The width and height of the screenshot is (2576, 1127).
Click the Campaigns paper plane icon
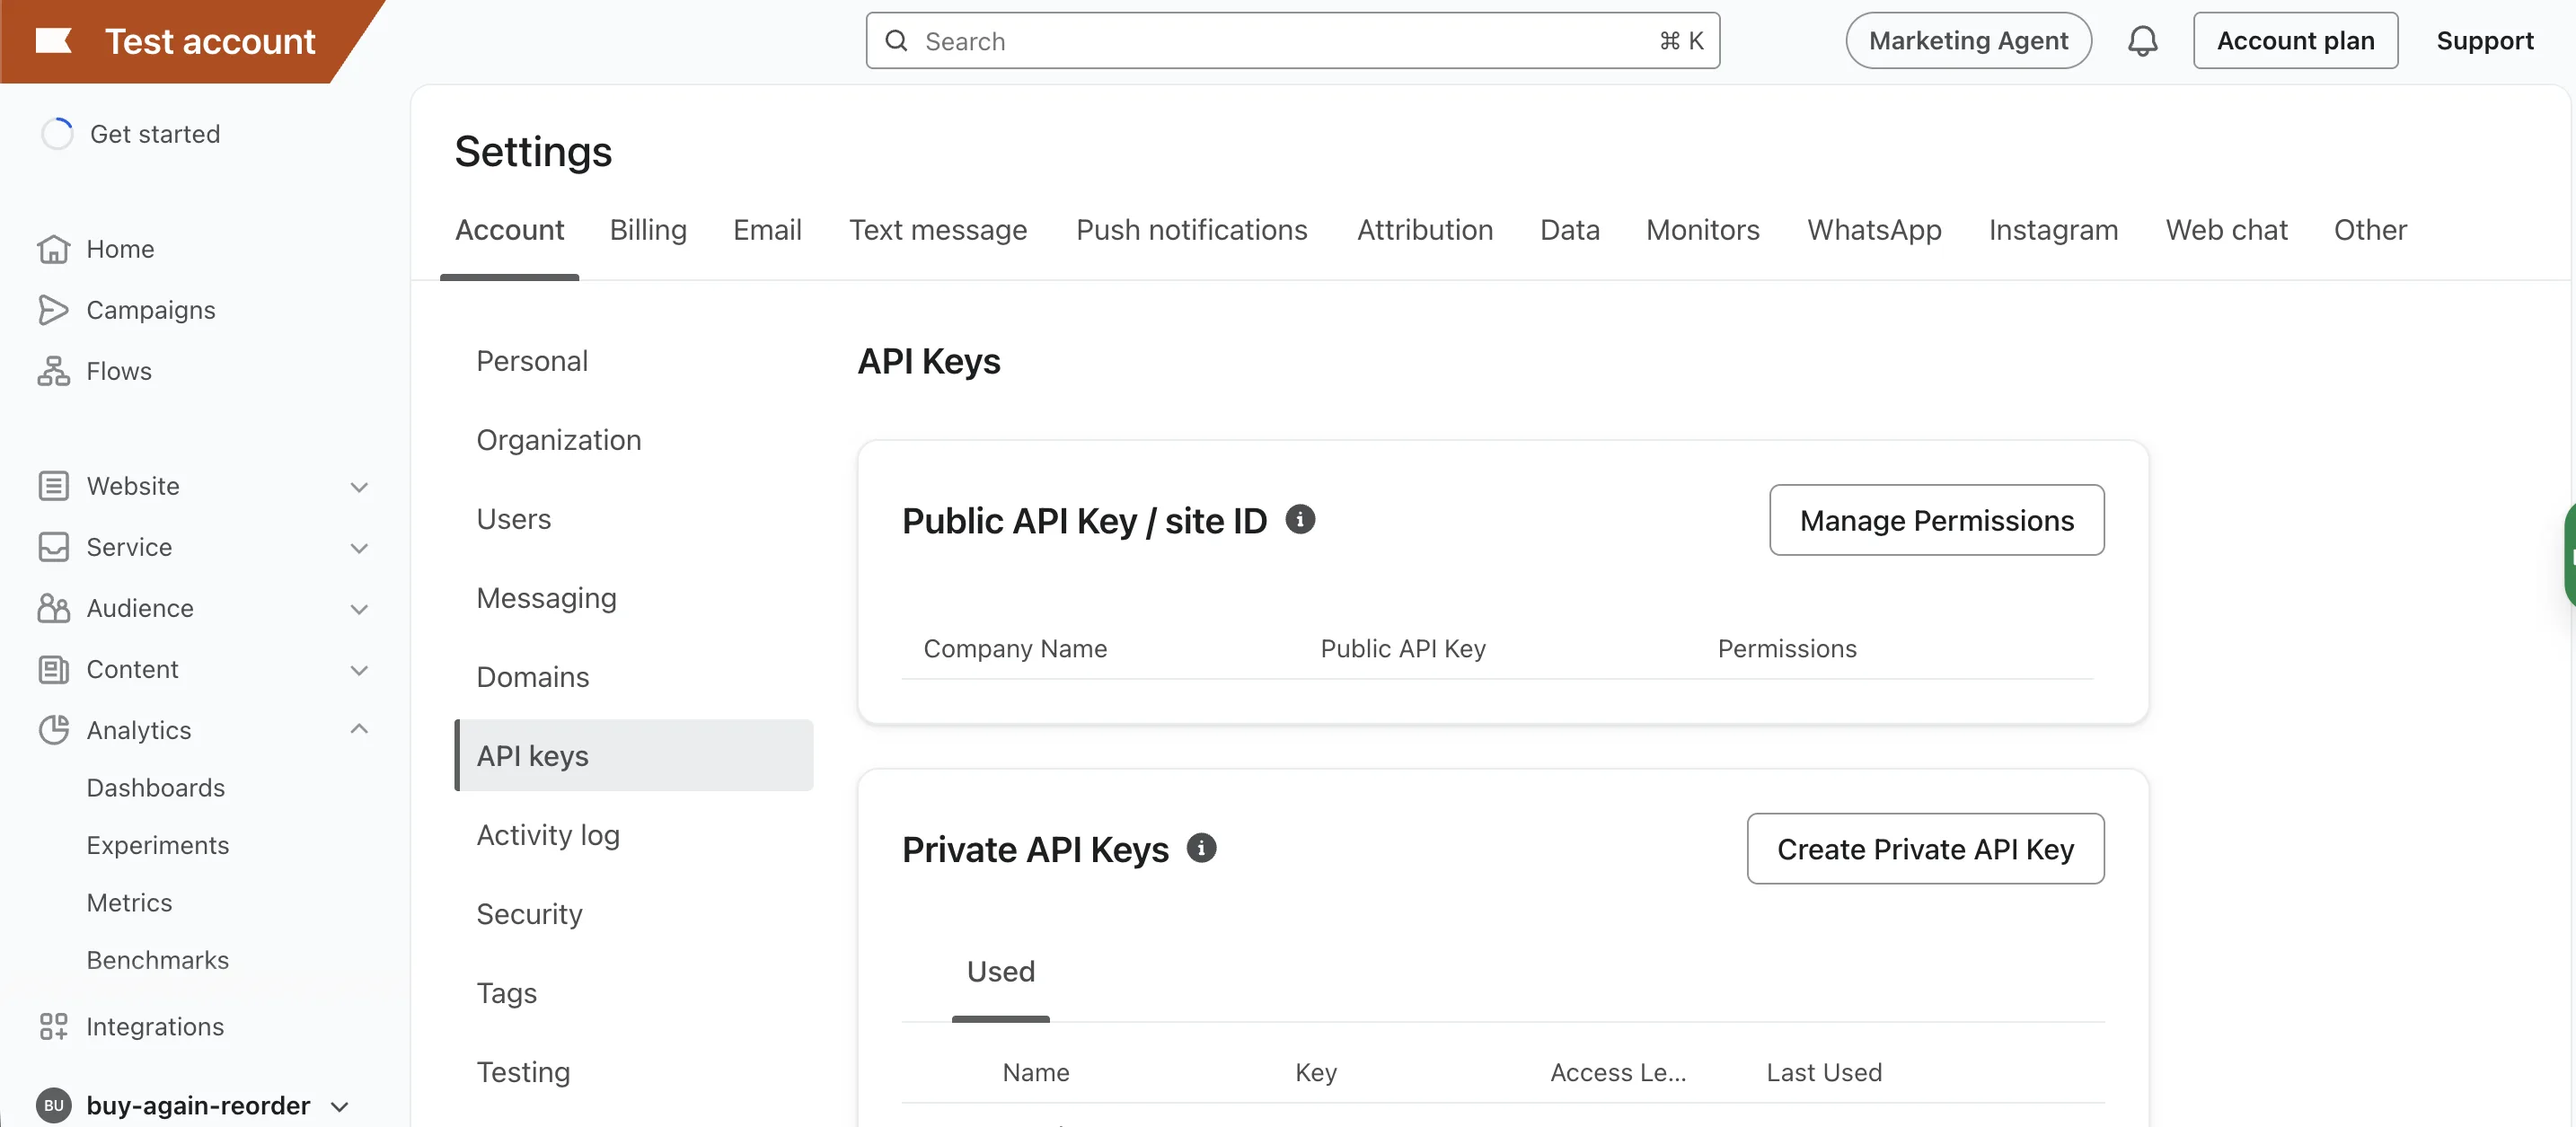tap(53, 310)
